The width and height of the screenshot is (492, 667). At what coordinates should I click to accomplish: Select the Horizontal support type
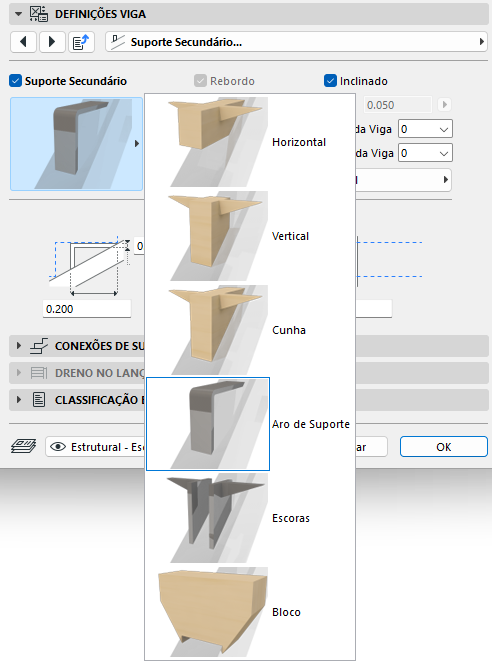[250, 142]
